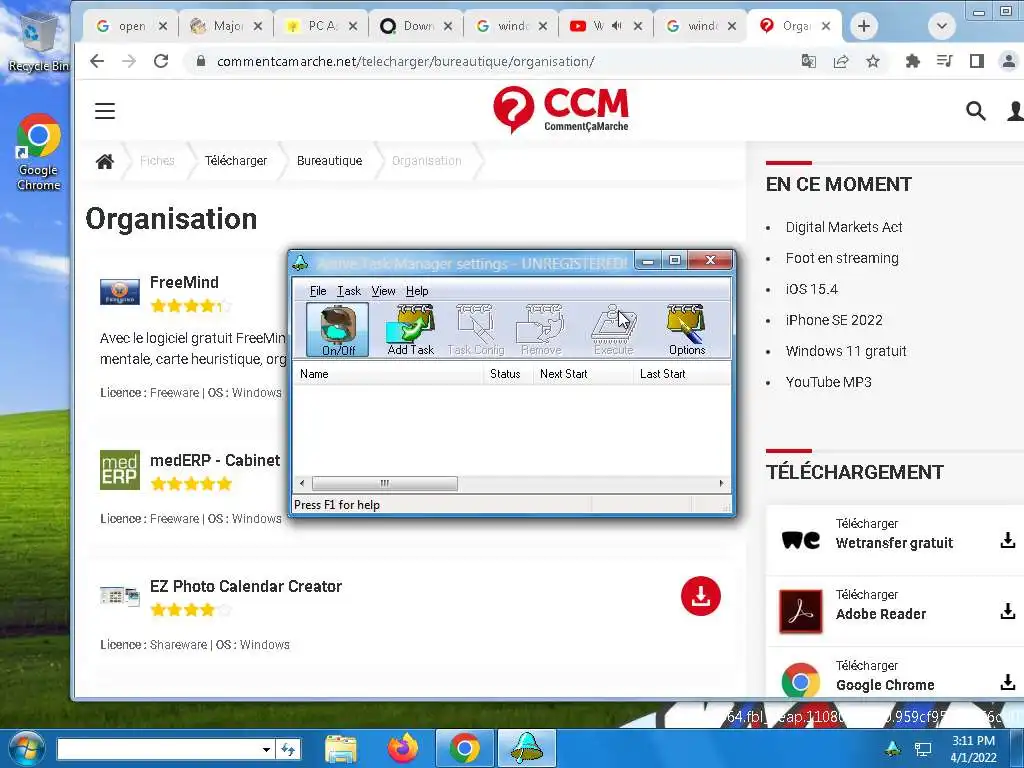1024x768 pixels.
Task: Launch Firefox from the taskbar
Action: pyautogui.click(x=402, y=748)
